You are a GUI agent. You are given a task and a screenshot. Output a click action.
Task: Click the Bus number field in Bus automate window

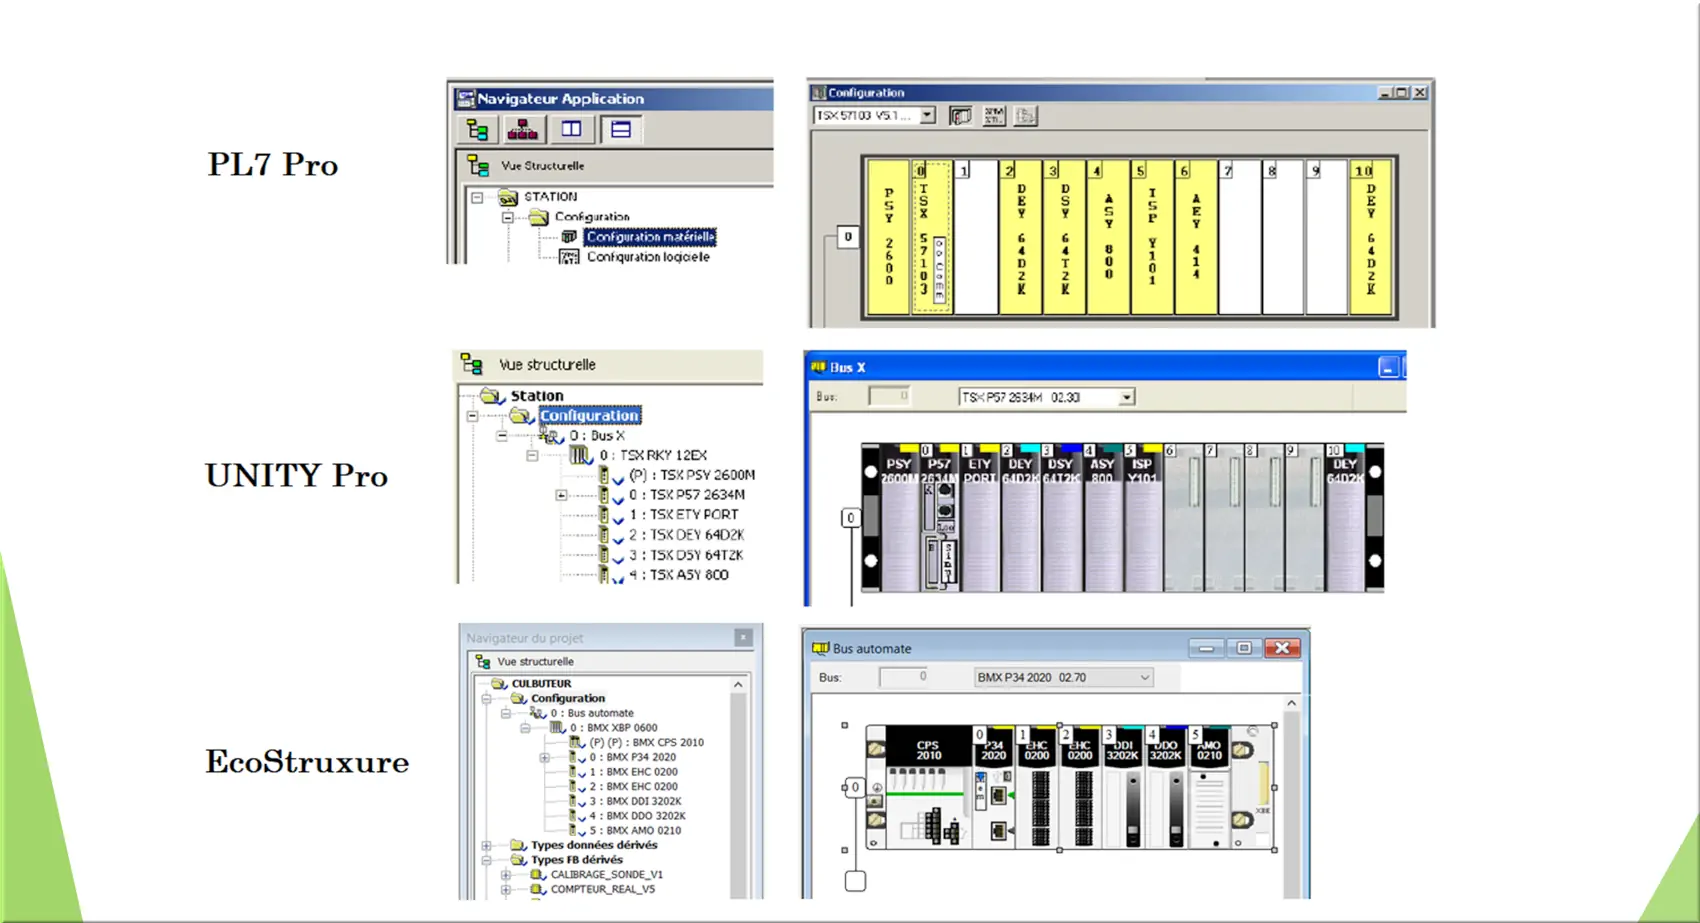[904, 678]
